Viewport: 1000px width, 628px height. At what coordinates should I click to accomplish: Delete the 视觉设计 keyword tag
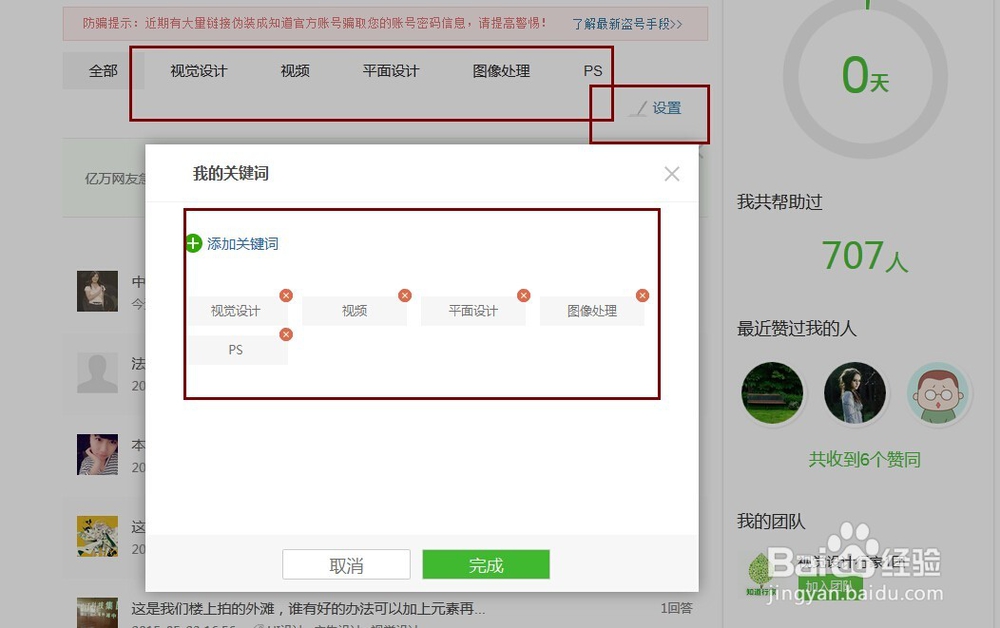286,295
